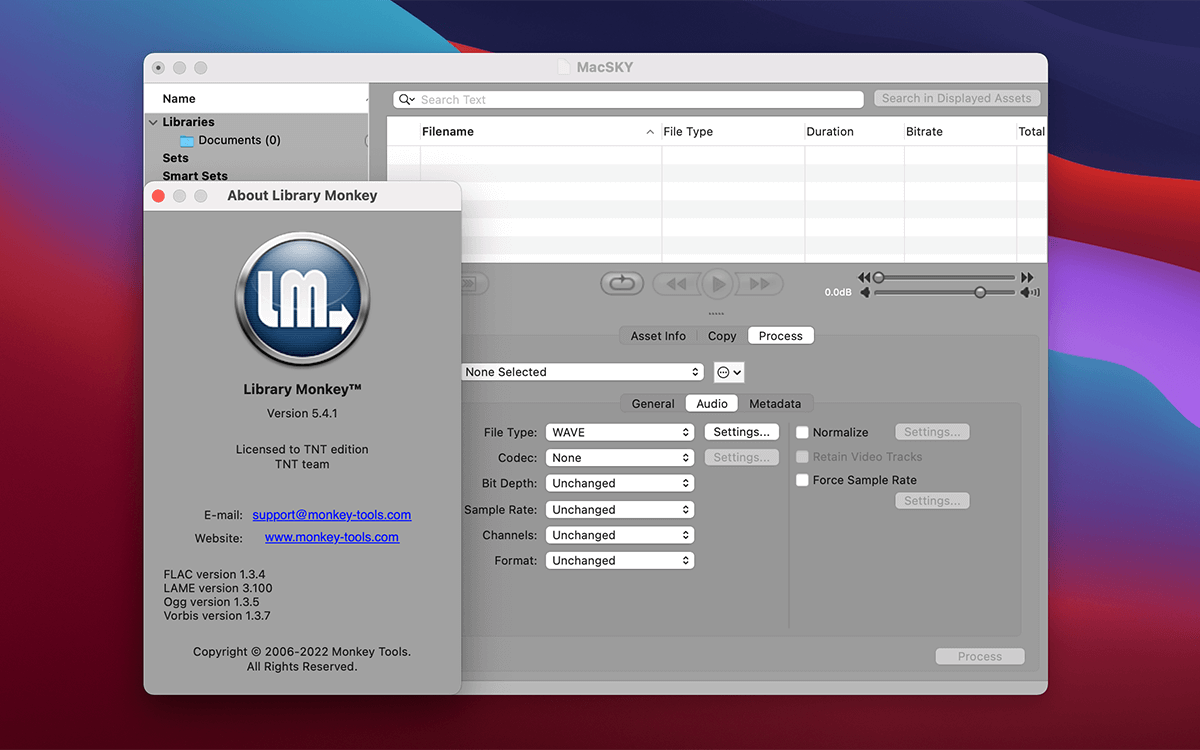Viewport: 1200px width, 750px height.
Task: Click the 'Licensed to TNT edition' text
Action: pos(302,450)
